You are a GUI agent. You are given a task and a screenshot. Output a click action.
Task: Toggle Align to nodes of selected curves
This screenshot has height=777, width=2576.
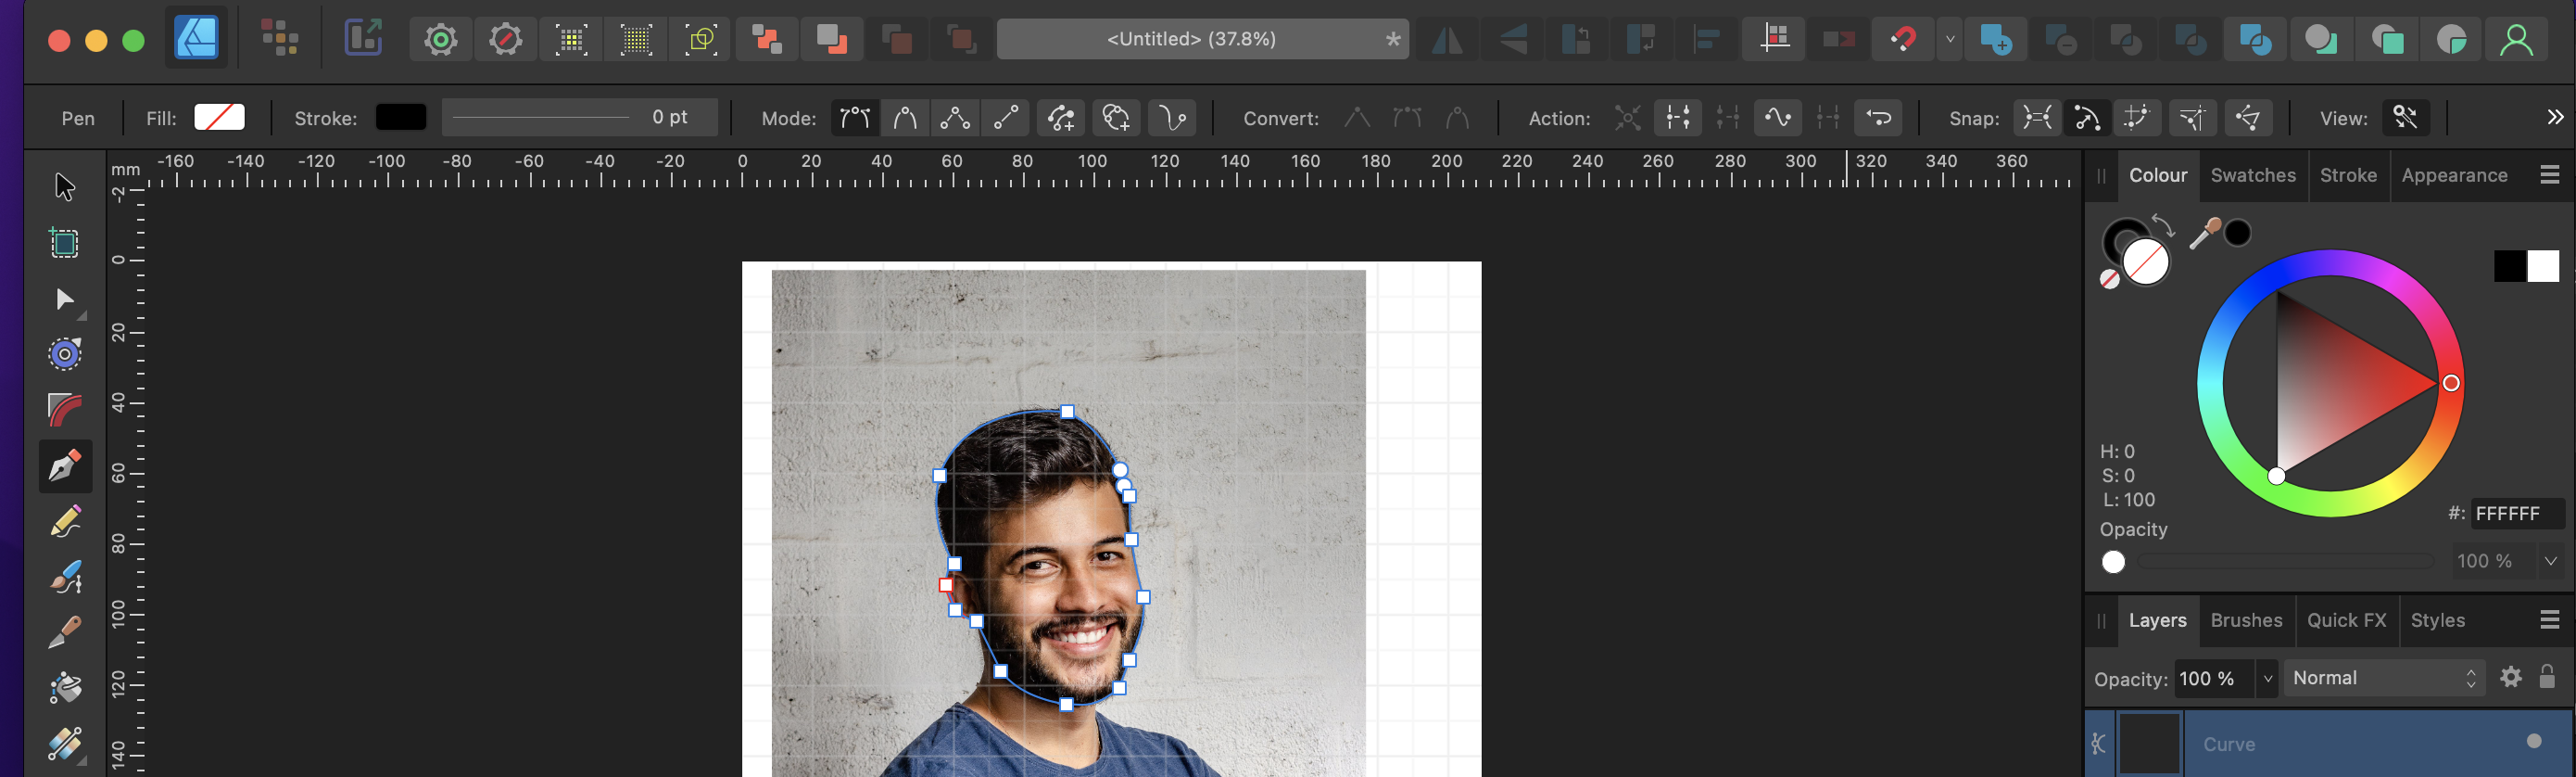pyautogui.click(x=2037, y=118)
